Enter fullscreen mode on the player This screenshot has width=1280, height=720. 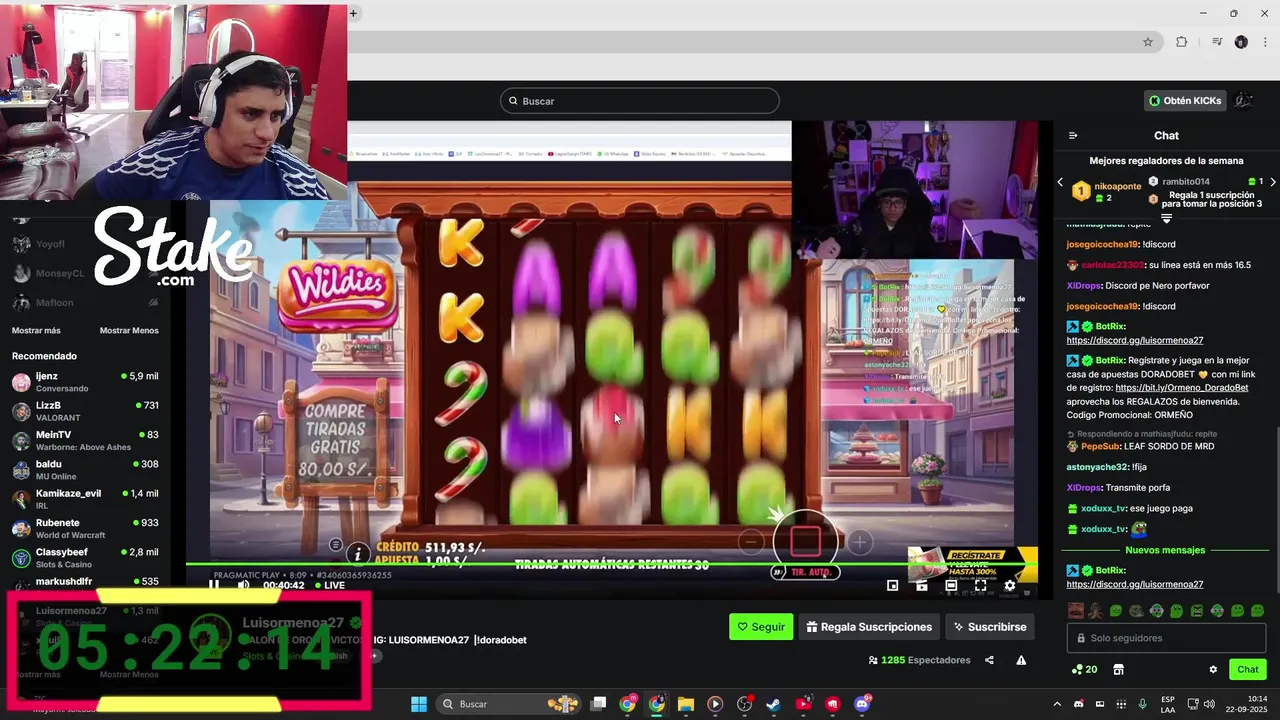click(980, 586)
